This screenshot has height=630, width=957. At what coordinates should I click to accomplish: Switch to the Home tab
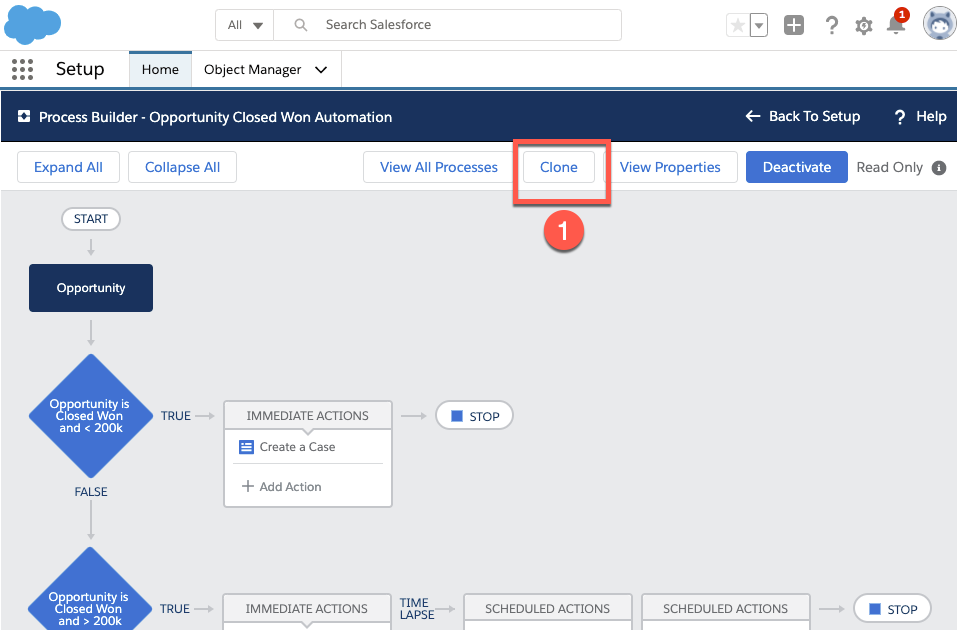coord(160,70)
